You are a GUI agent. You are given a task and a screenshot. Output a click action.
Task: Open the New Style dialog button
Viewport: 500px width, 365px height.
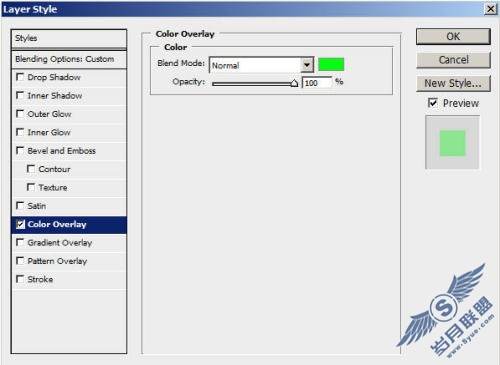[453, 83]
